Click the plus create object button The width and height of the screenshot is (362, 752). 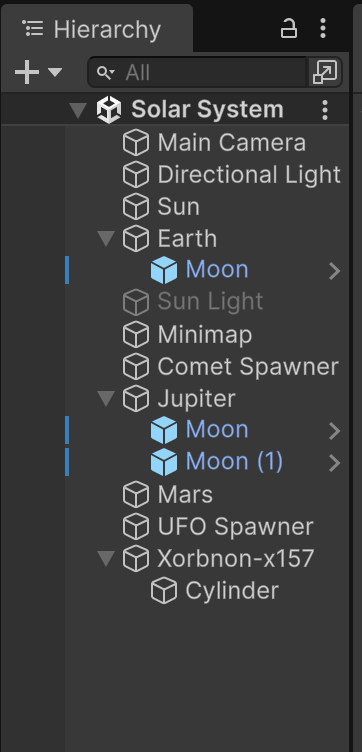[27, 72]
